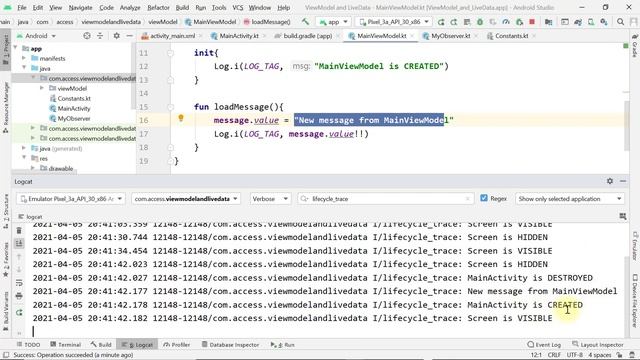Switch to the MainActivity.kt tab
The image size is (640, 360).
(x=238, y=36)
